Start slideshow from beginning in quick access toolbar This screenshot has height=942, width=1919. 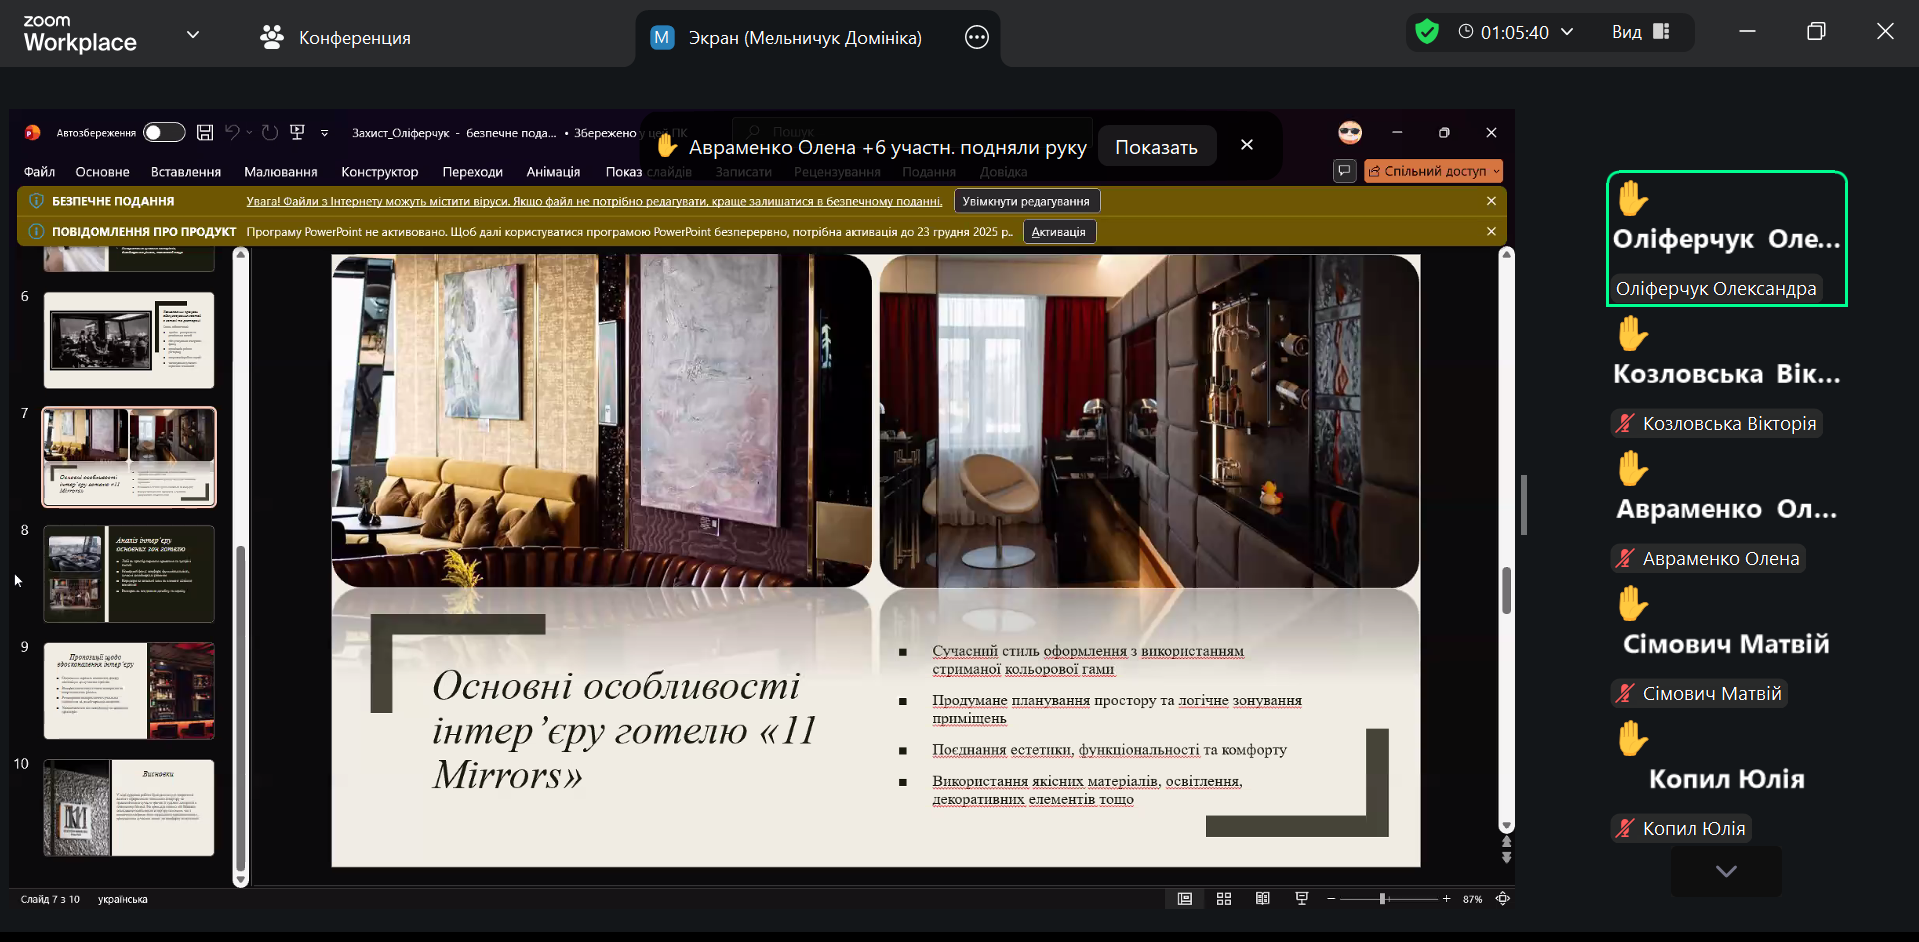[x=297, y=133]
